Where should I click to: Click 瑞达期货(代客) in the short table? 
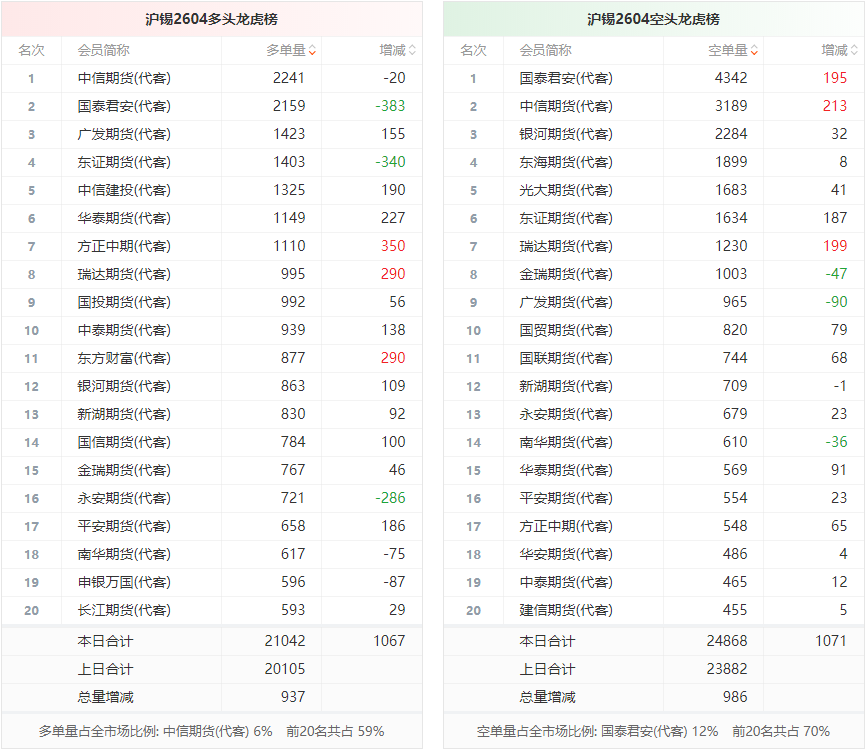point(566,246)
